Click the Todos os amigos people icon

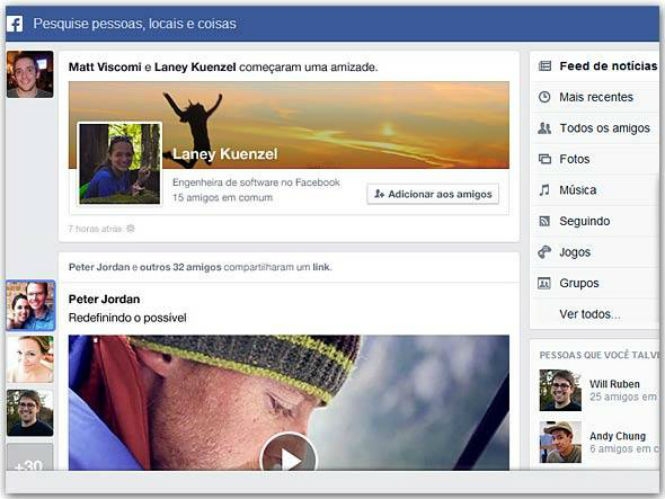pos(545,128)
